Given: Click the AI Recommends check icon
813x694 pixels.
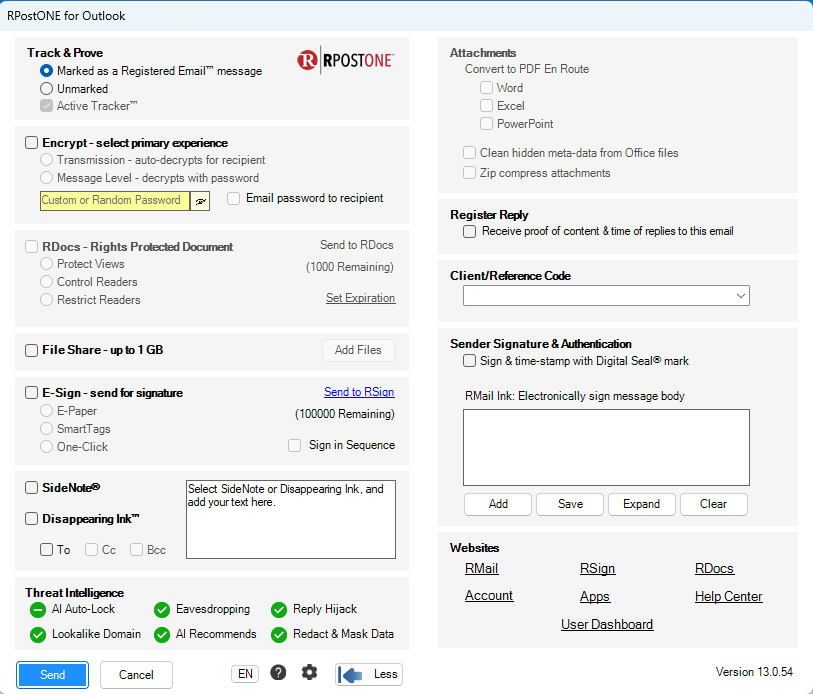Looking at the screenshot, I should tap(162, 635).
